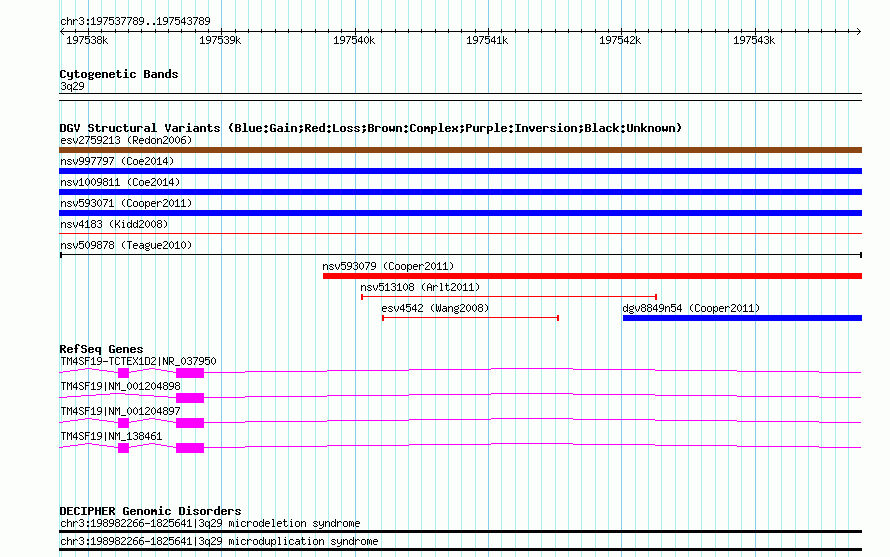The image size is (890, 557).
Task: Click the RefSeq Genes track title
Action: tap(101, 349)
